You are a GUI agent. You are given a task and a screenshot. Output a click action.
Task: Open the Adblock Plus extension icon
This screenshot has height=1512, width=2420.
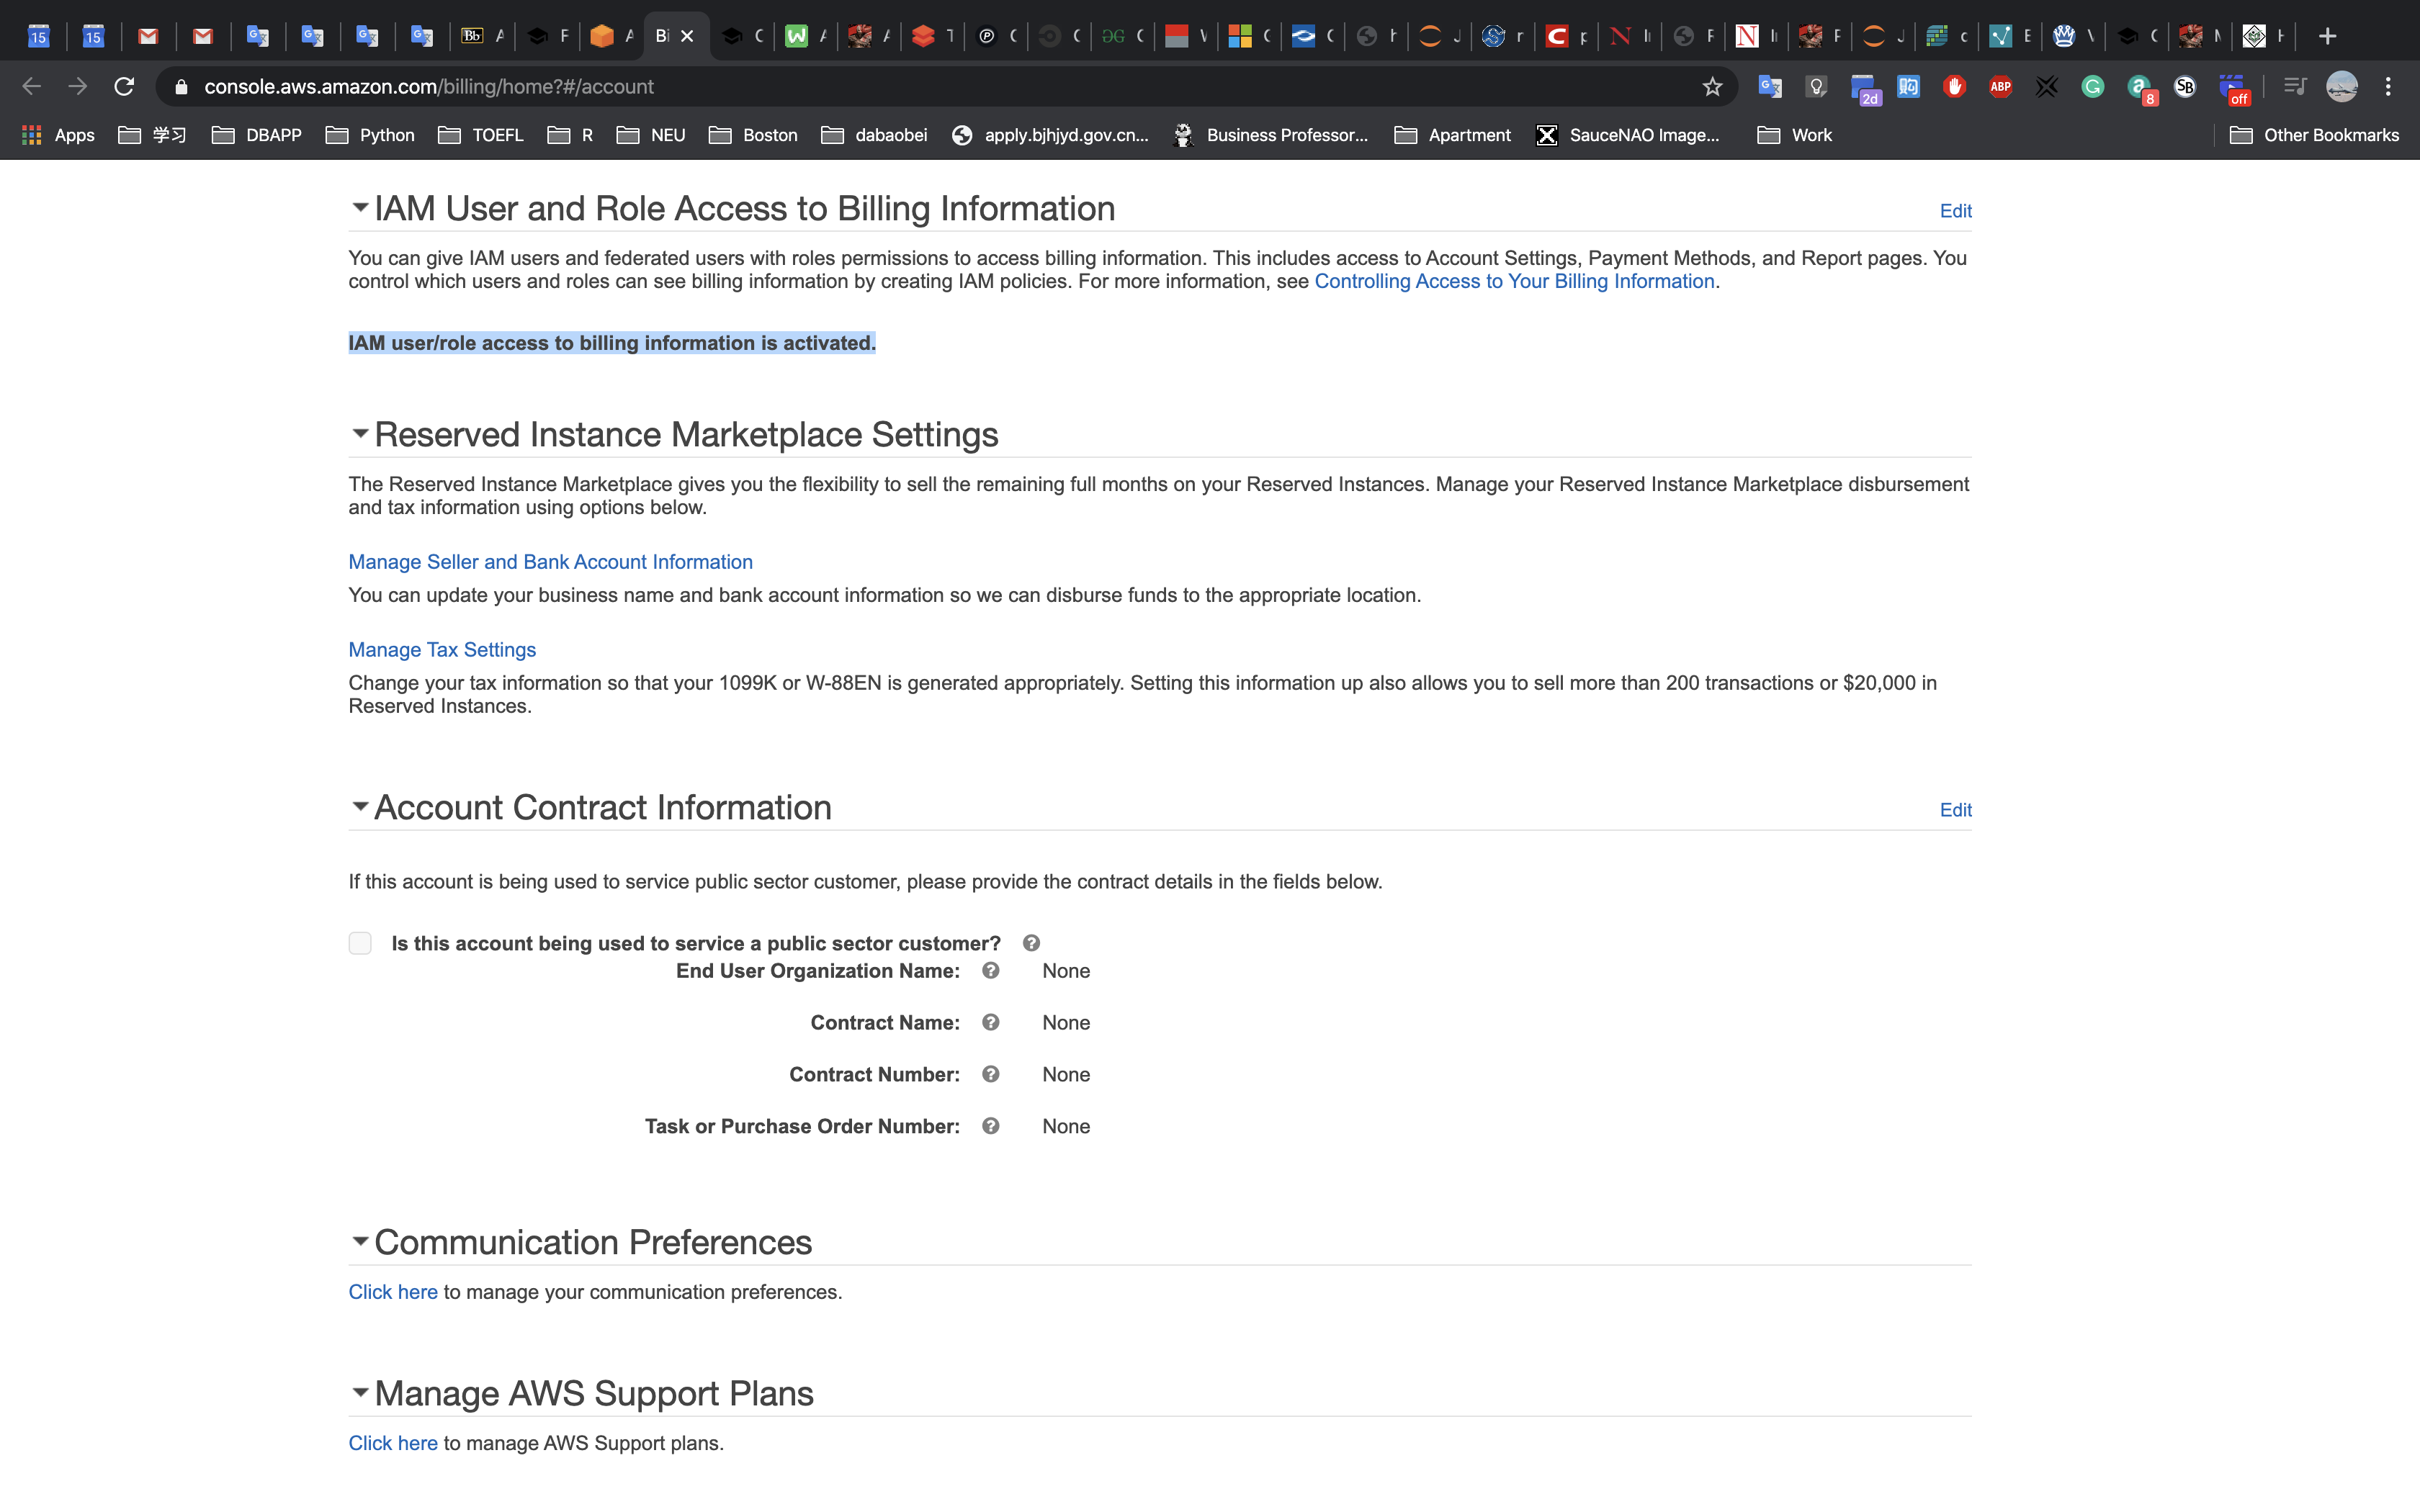(x=2000, y=87)
